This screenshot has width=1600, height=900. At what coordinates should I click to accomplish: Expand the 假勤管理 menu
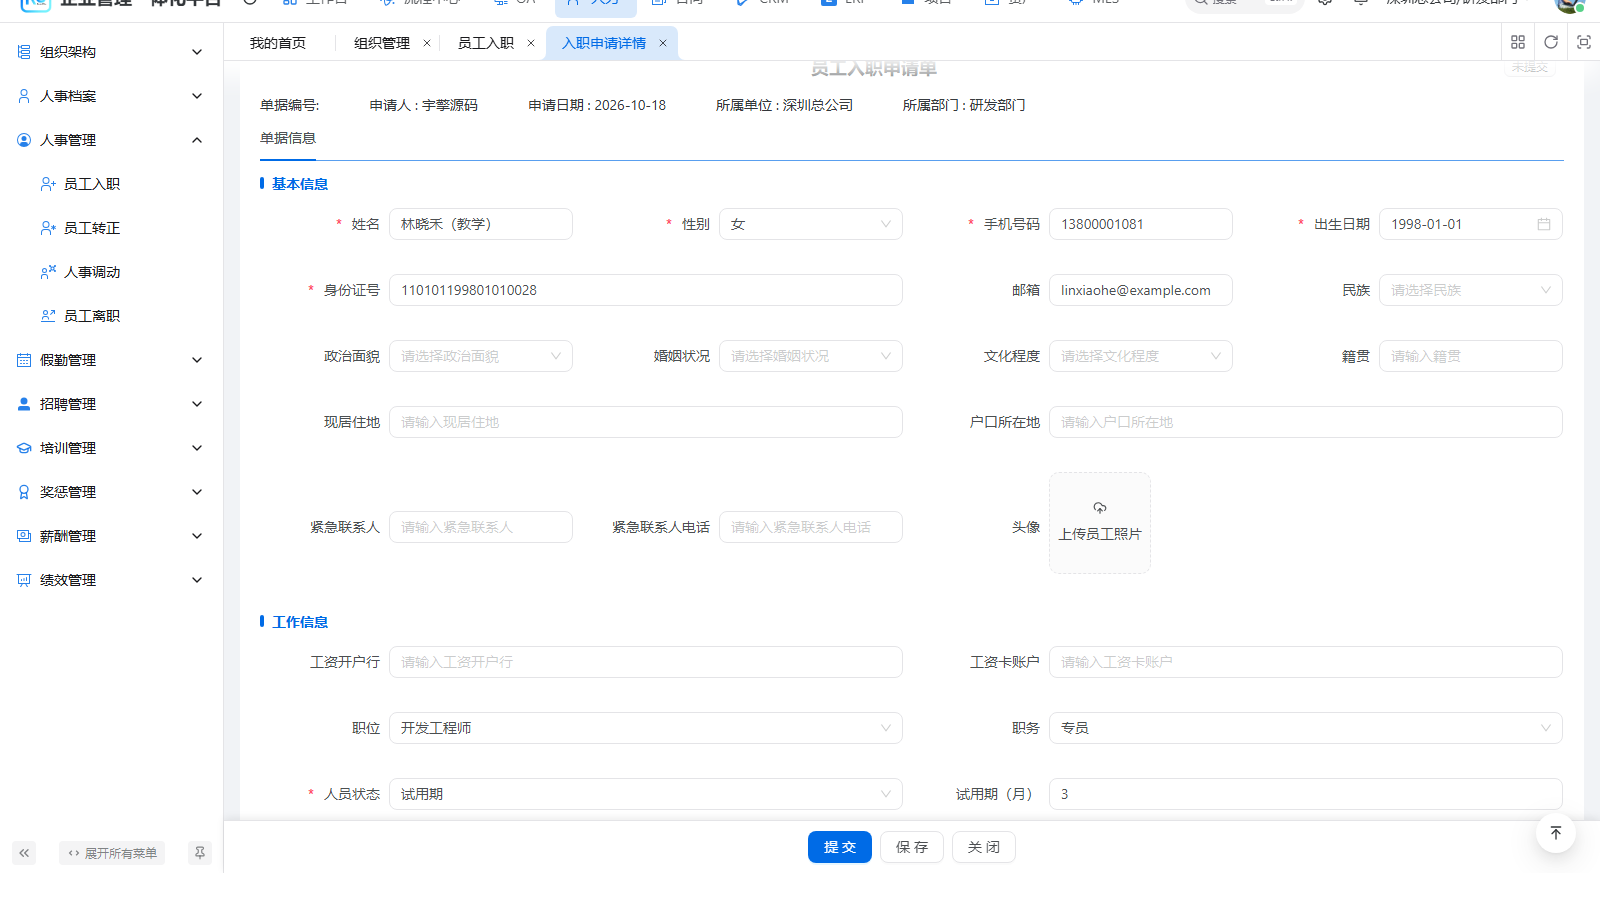[111, 360]
